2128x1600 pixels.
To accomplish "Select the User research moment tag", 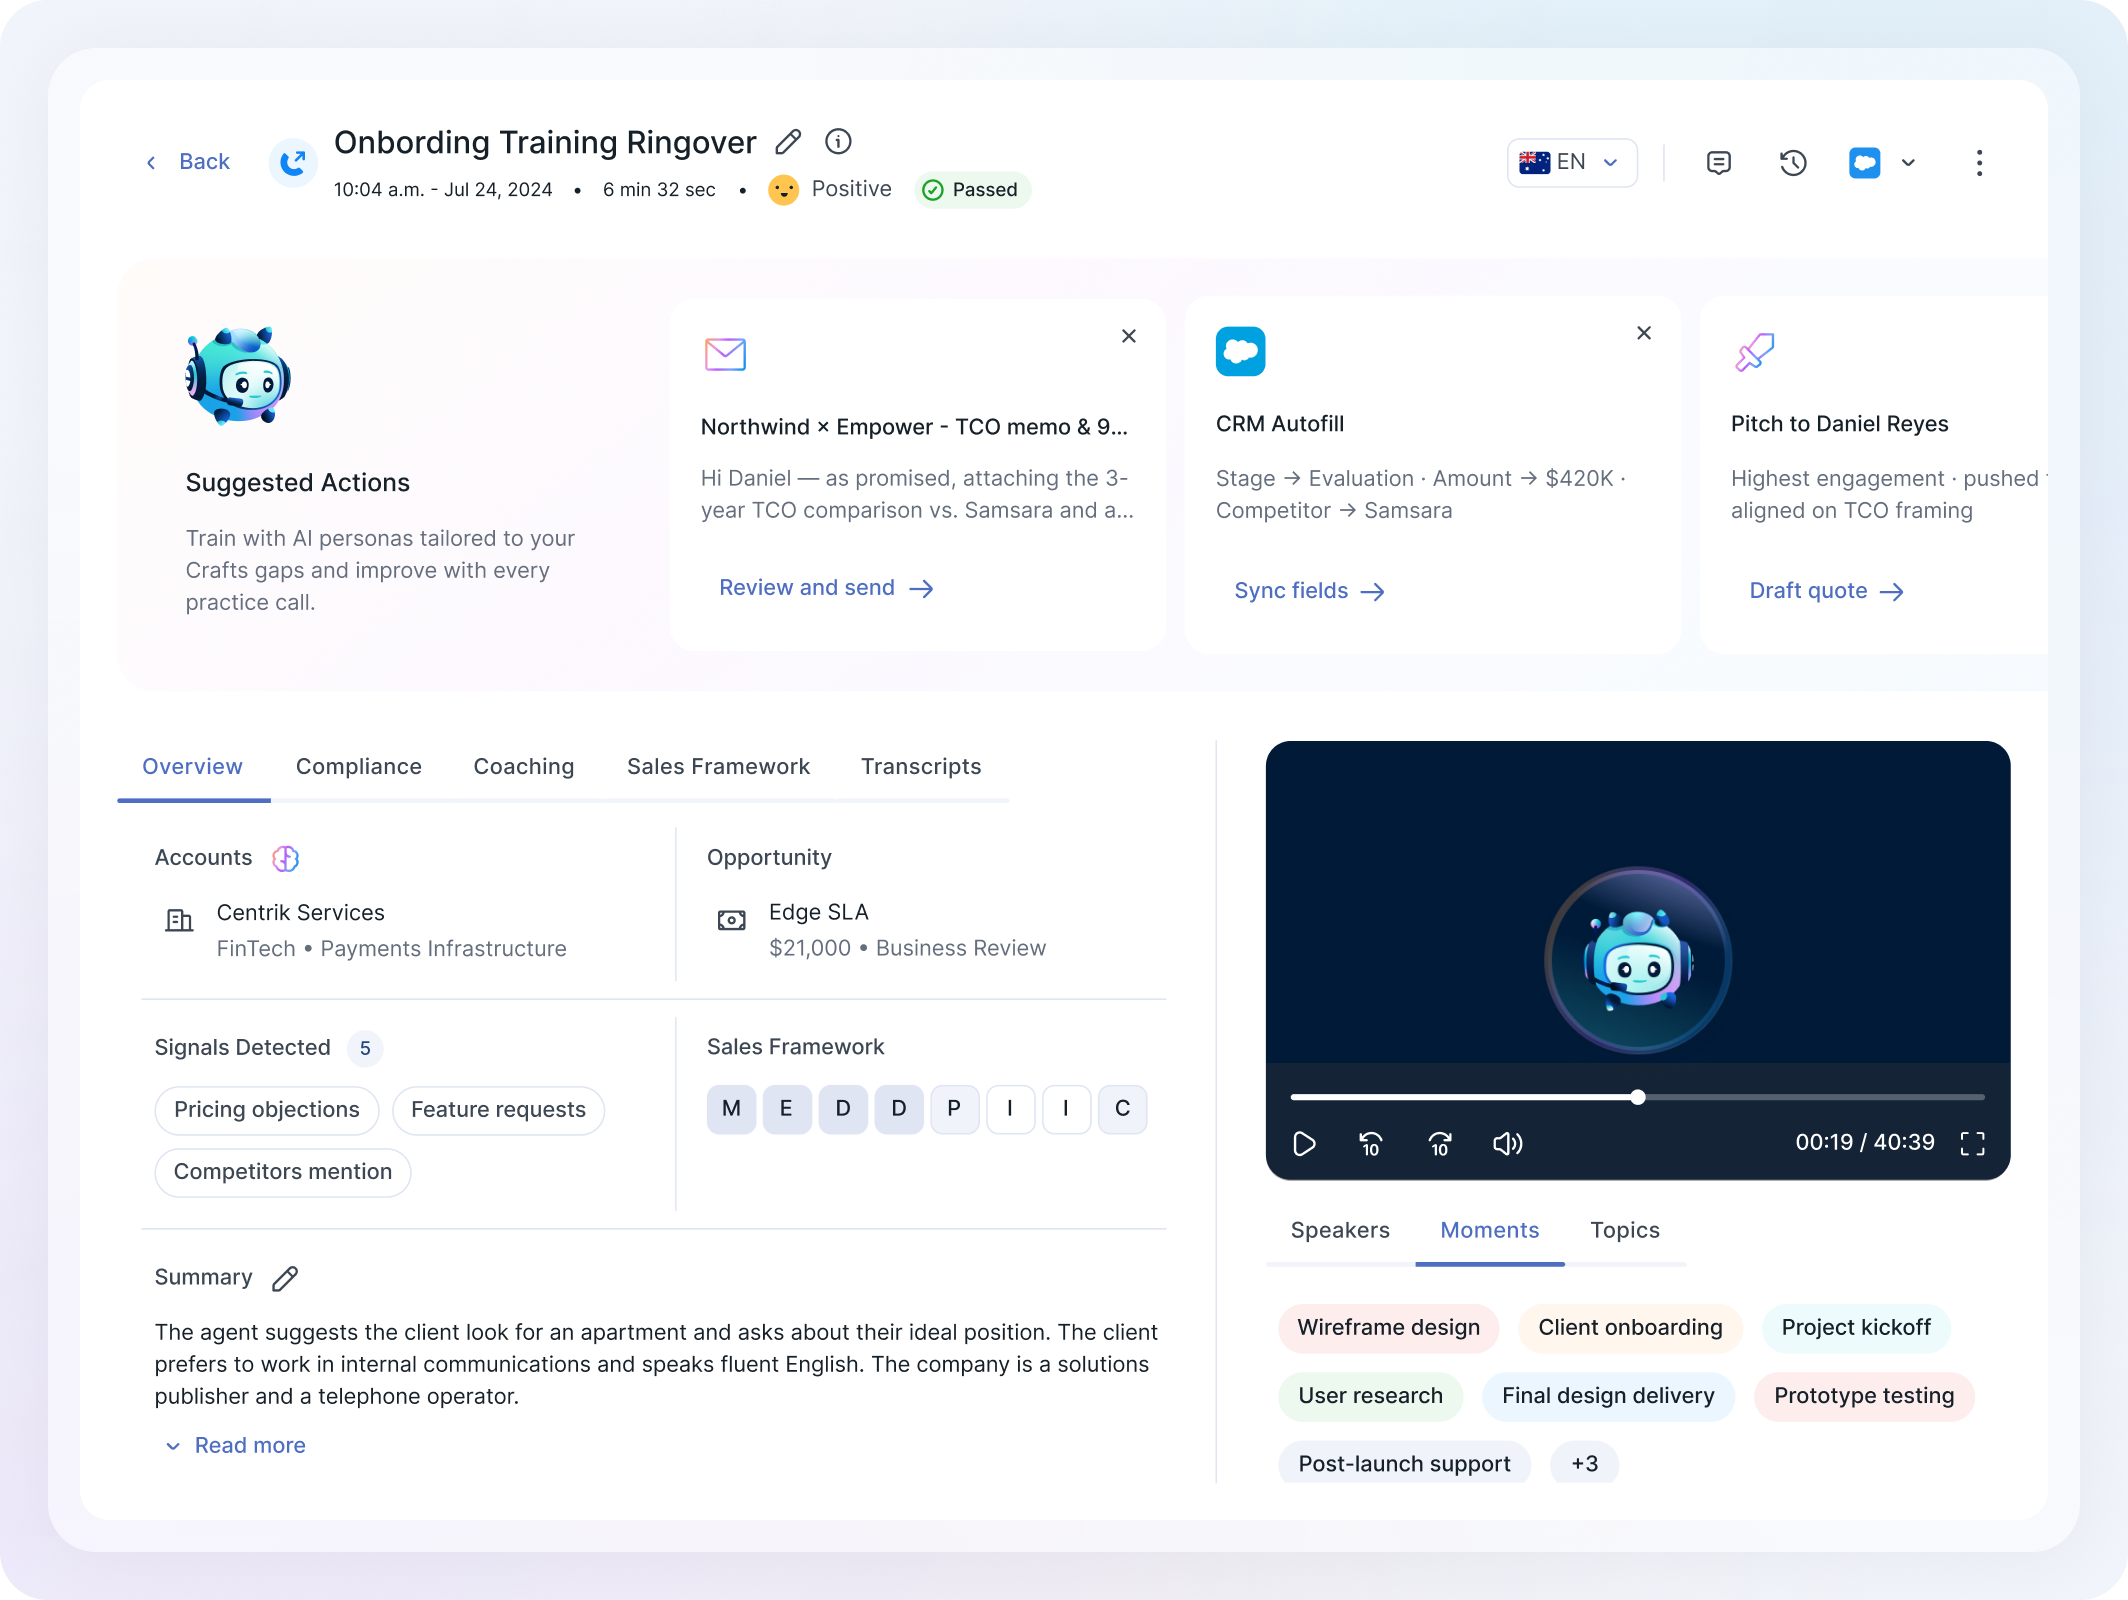I will [1370, 1396].
